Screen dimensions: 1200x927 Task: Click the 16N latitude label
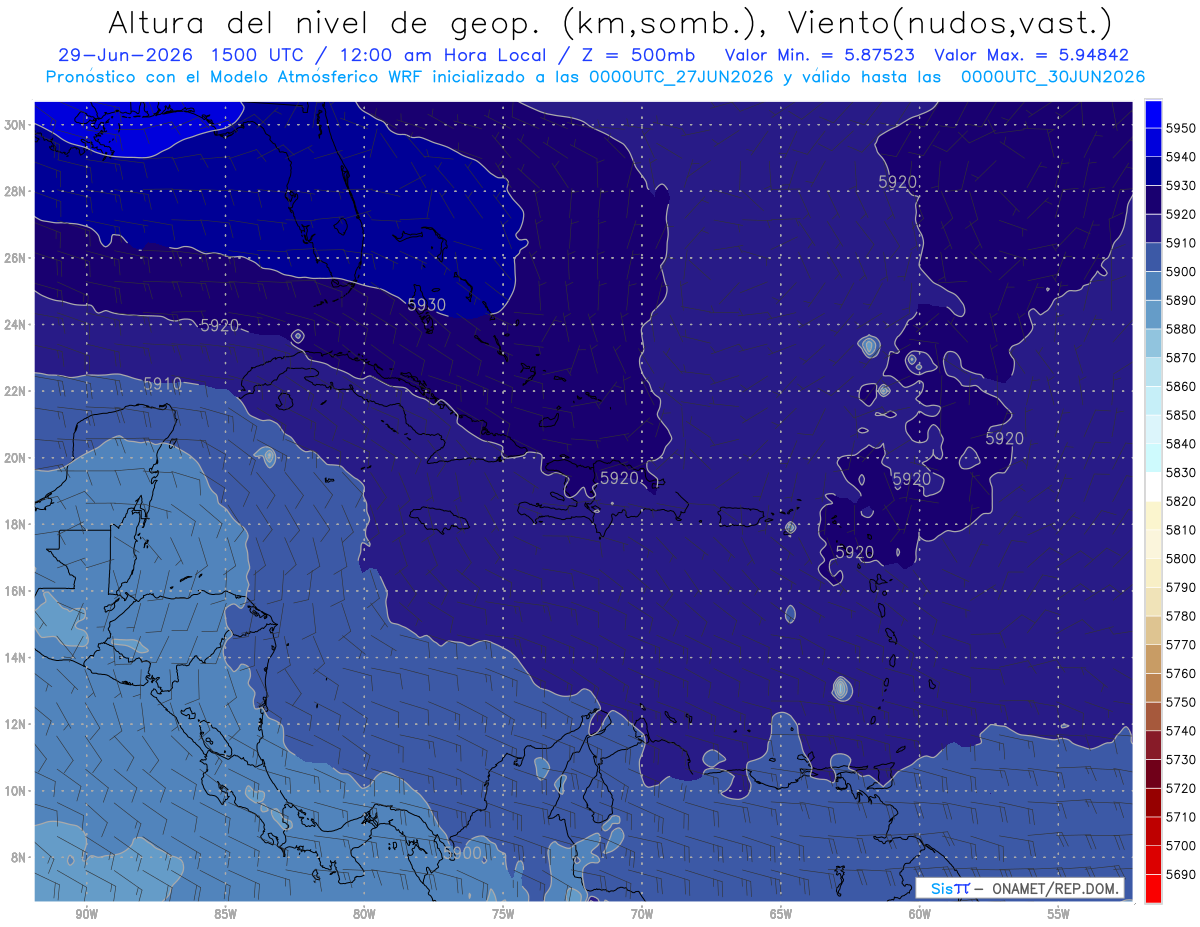coord(16,591)
